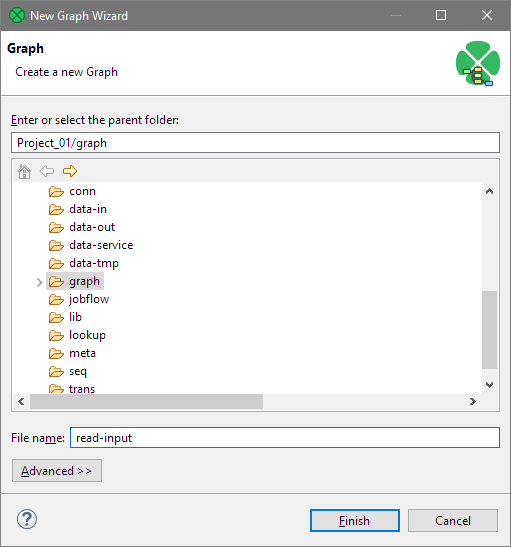
Task: Click the lookup folder icon
Action: click(x=56, y=336)
